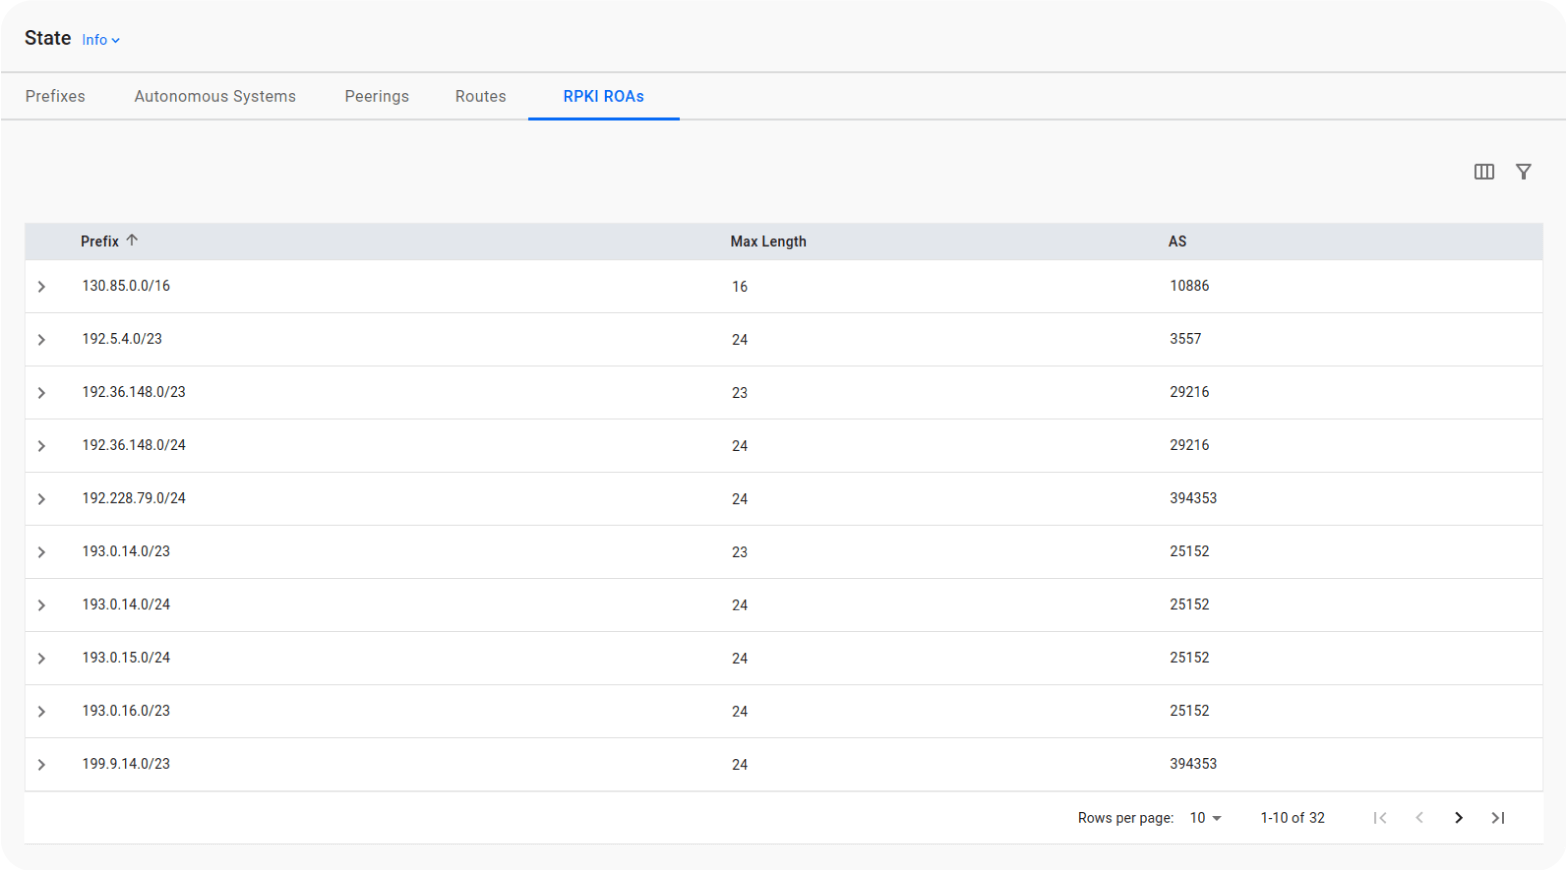This screenshot has height=870, width=1566.
Task: Open the column visibility settings icon
Action: click(x=1484, y=172)
